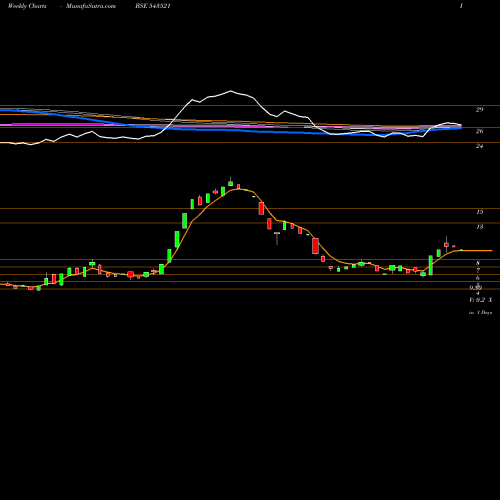Click the 15 price axis label
The image size is (500, 500).
[480, 212]
